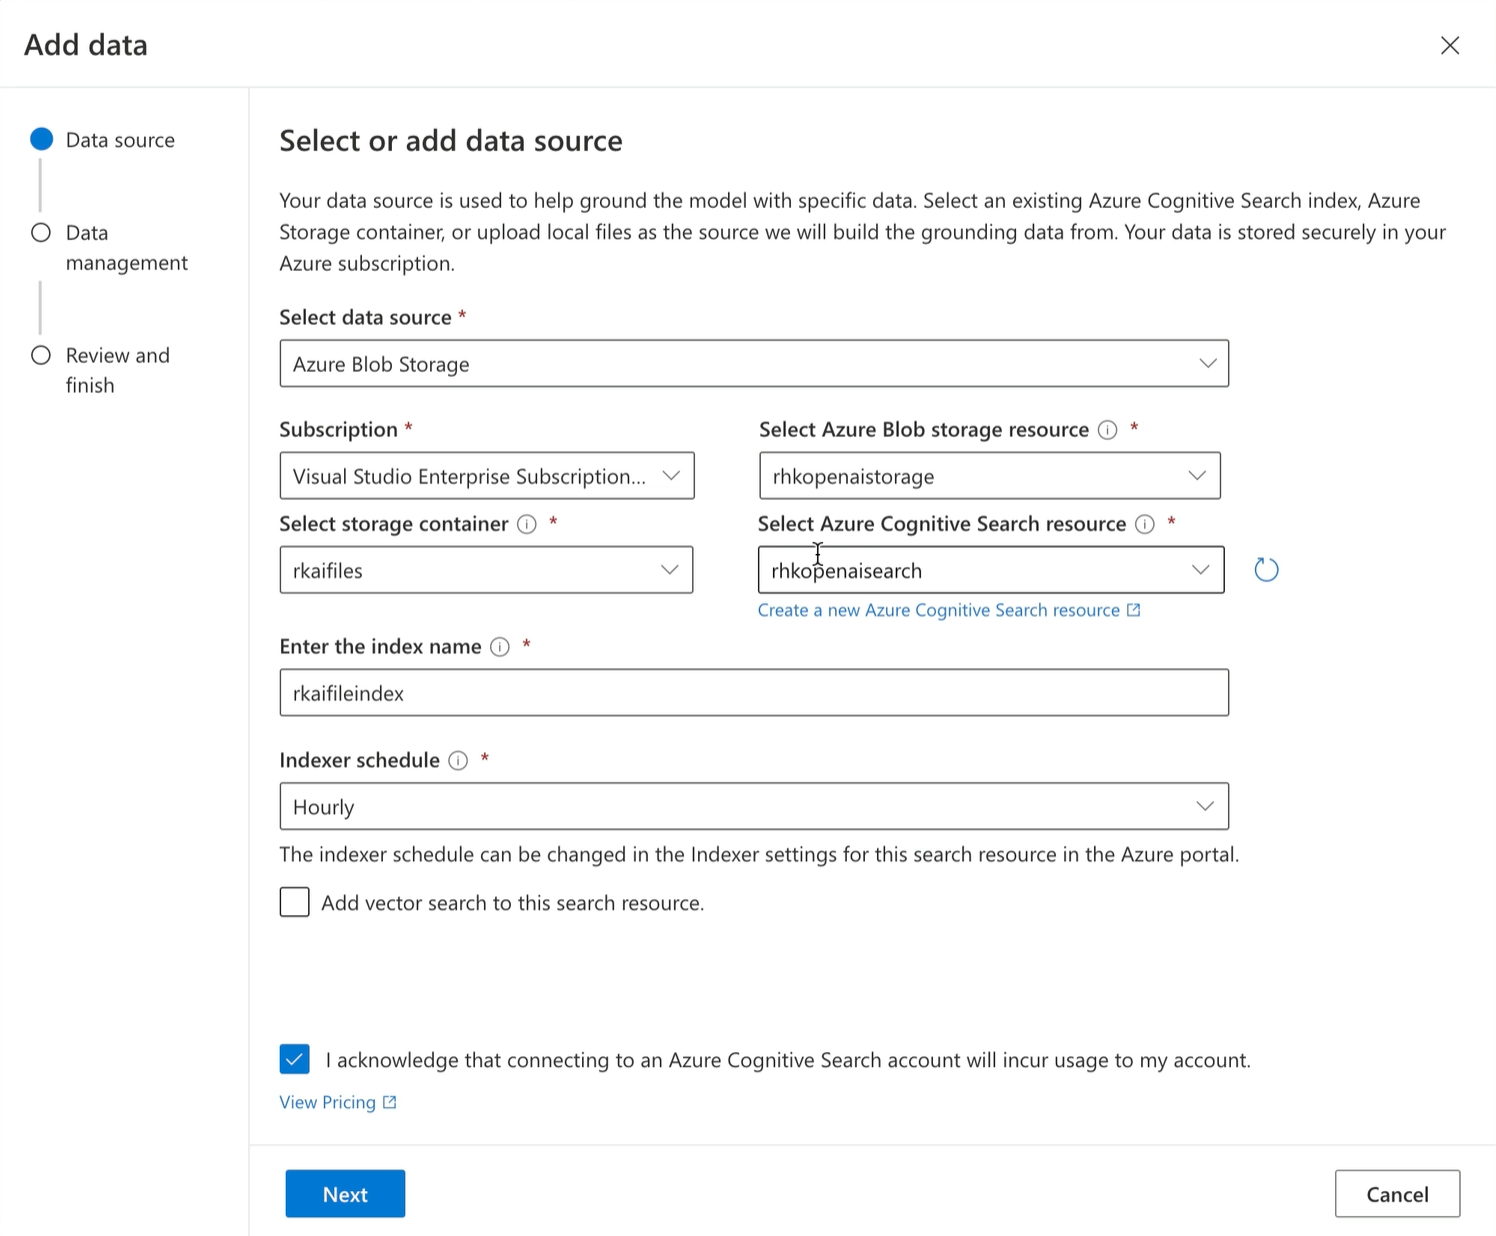Click info icon beside Enter the index name
Viewport: 1496px width, 1236px height.
pyautogui.click(x=500, y=647)
